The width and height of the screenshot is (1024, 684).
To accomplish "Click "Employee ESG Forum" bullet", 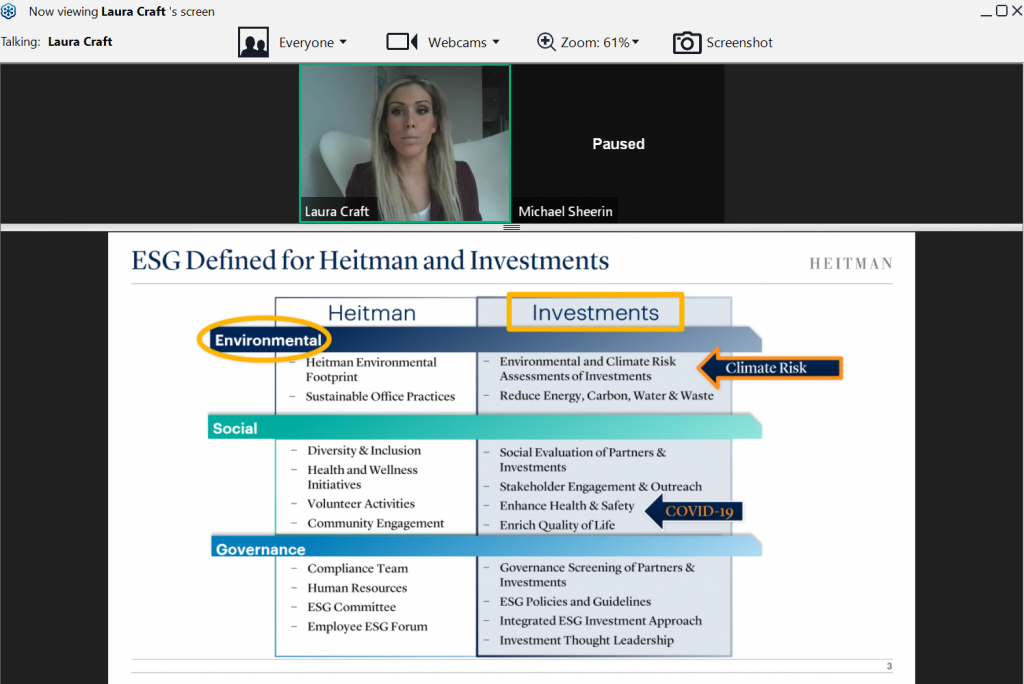I will pyautogui.click(x=368, y=627).
